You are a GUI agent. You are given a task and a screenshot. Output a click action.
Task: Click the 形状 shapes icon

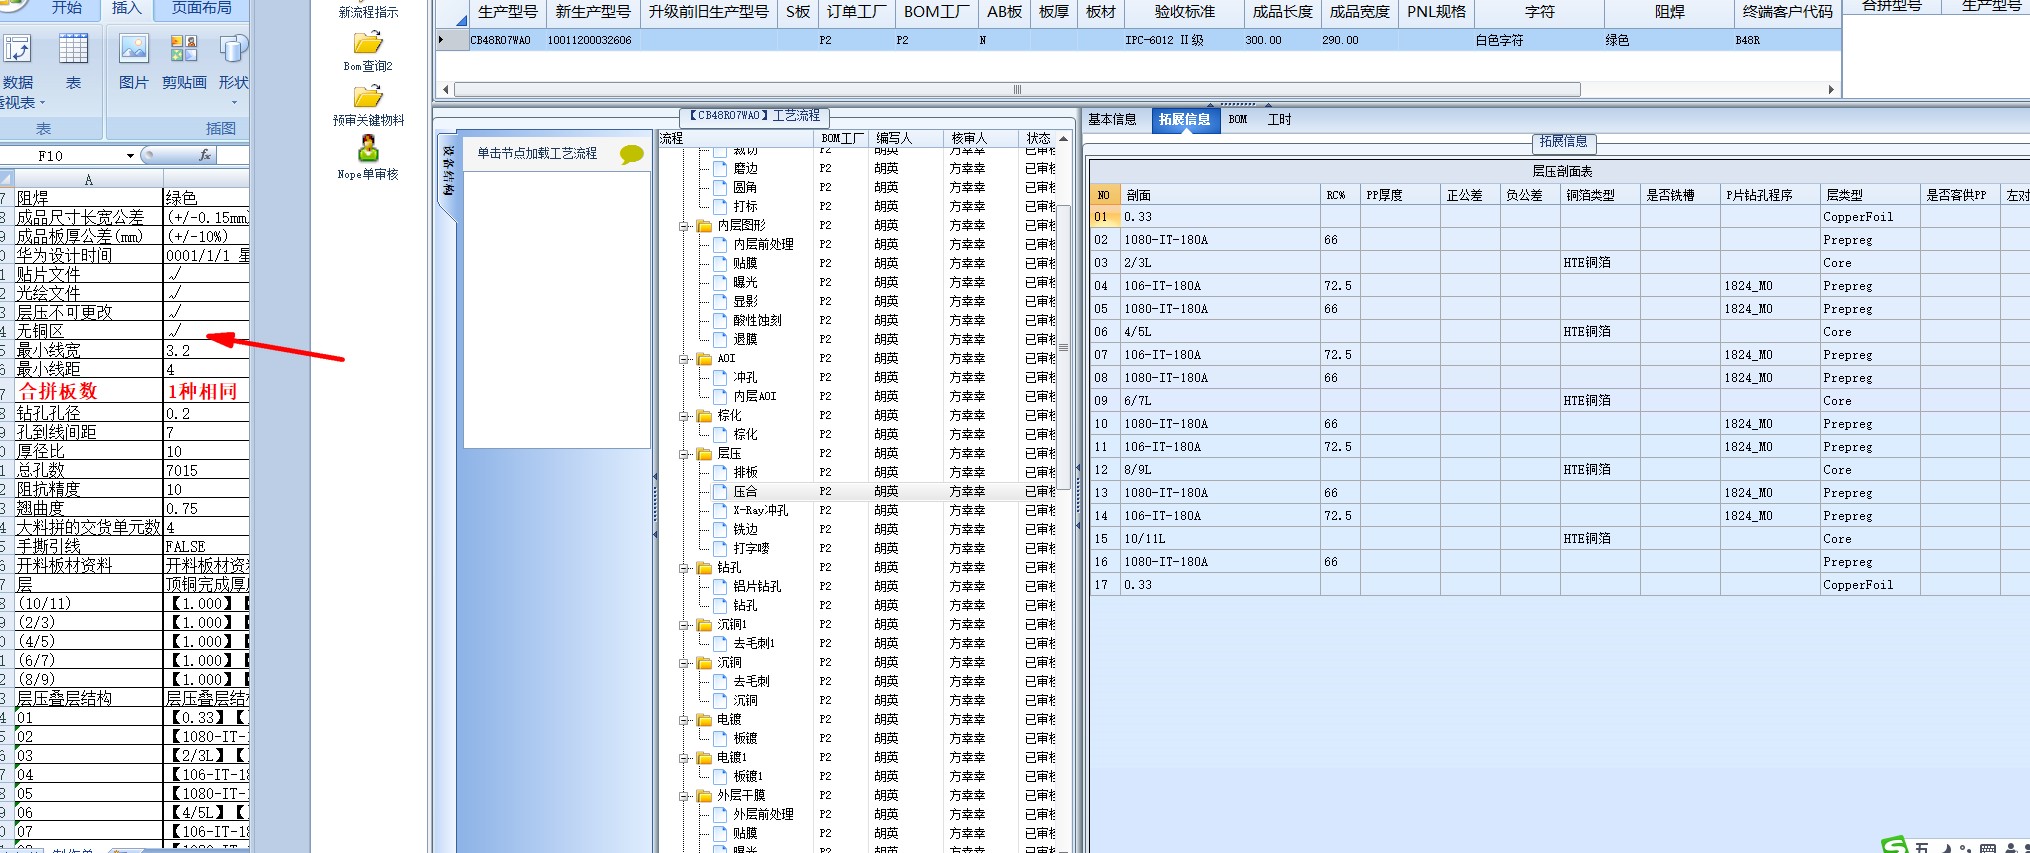click(233, 50)
